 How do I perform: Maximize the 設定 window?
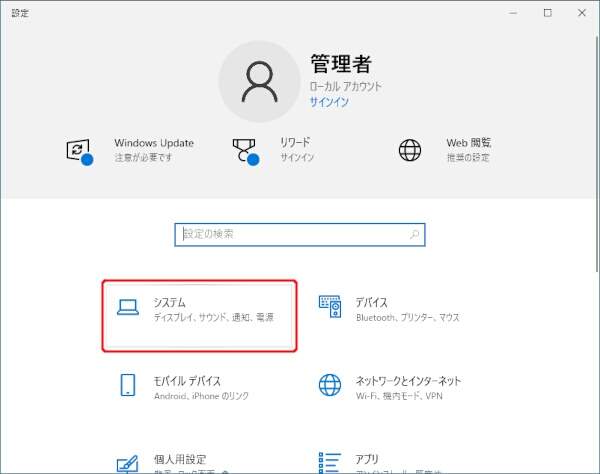pos(548,13)
